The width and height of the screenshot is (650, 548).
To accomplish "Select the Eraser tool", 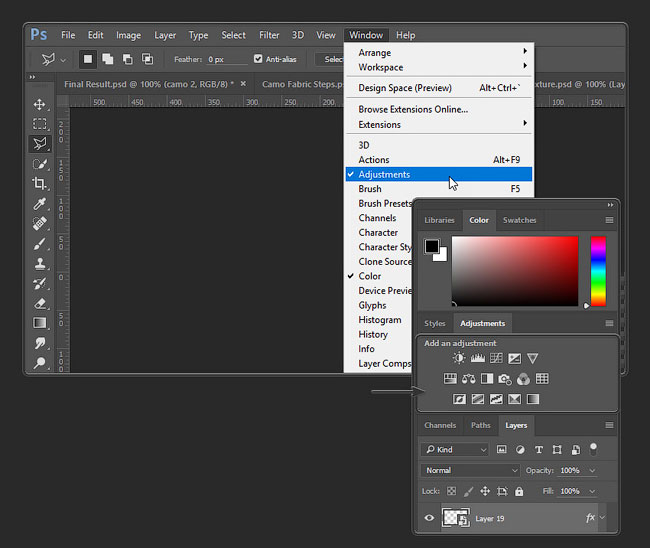I will pos(40,303).
